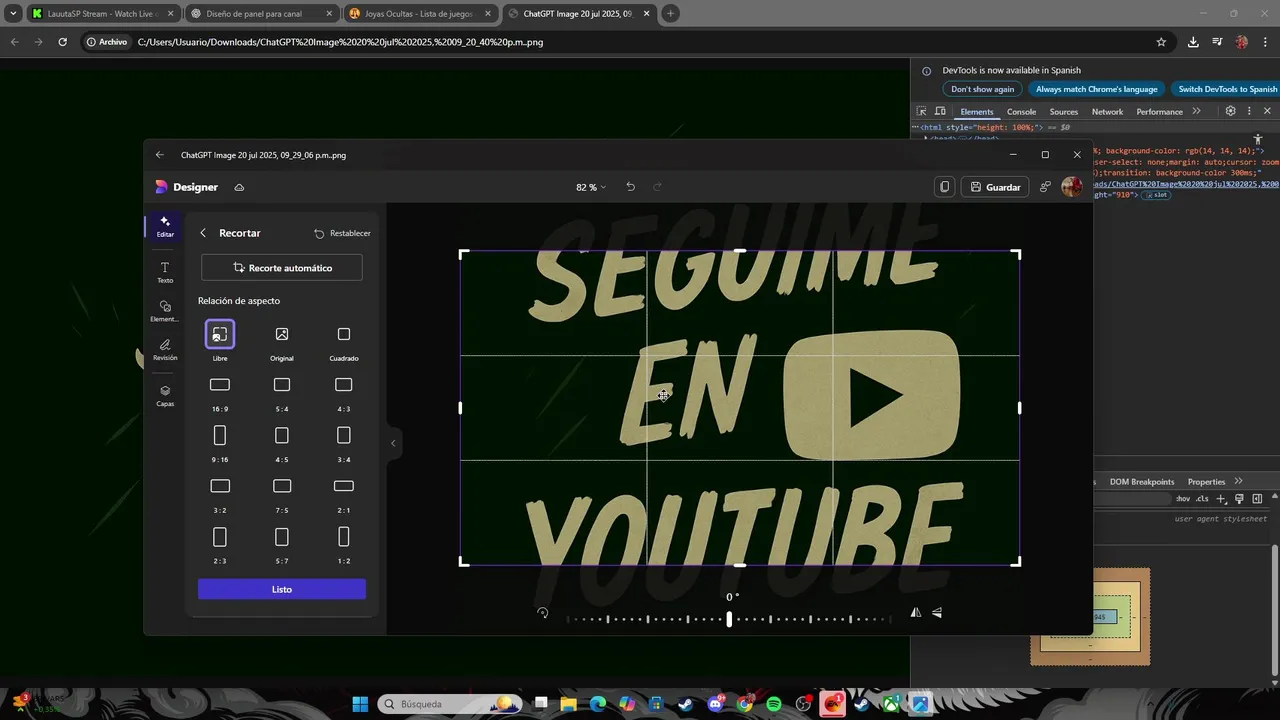
Task: Open the DOM Breakpoints tab
Action: 1142,481
